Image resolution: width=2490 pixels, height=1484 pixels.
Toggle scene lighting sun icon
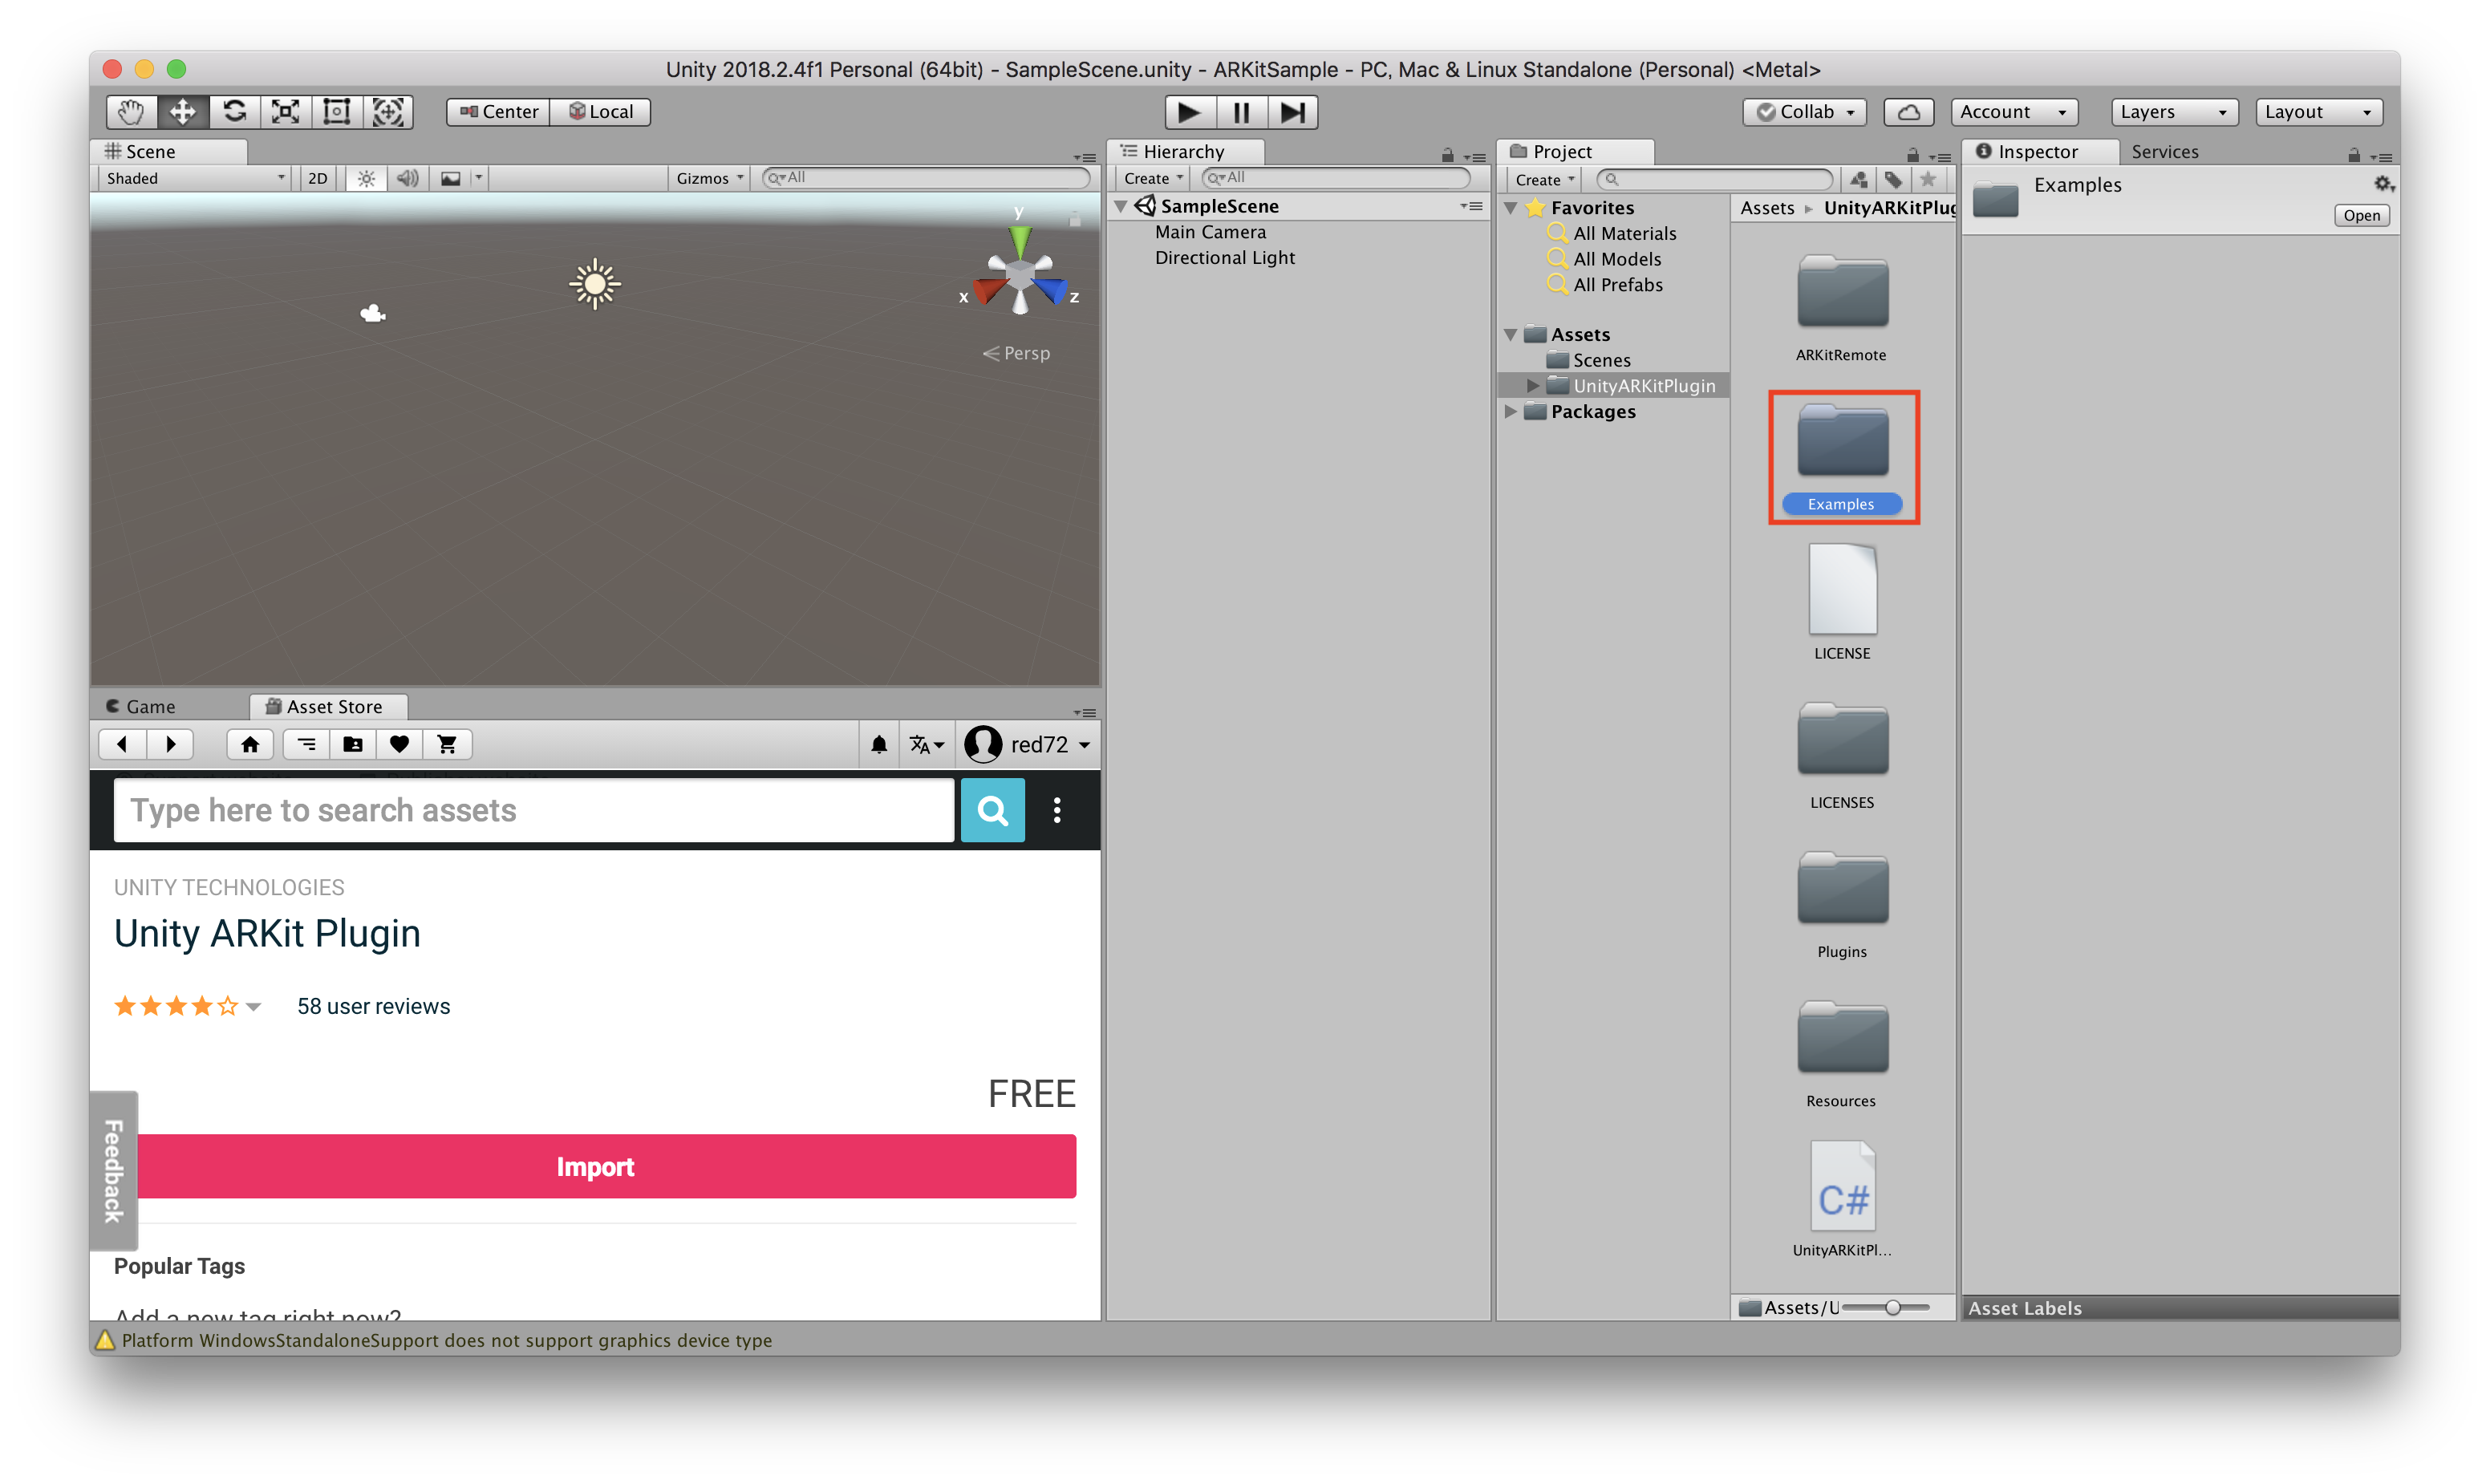pos(366,179)
